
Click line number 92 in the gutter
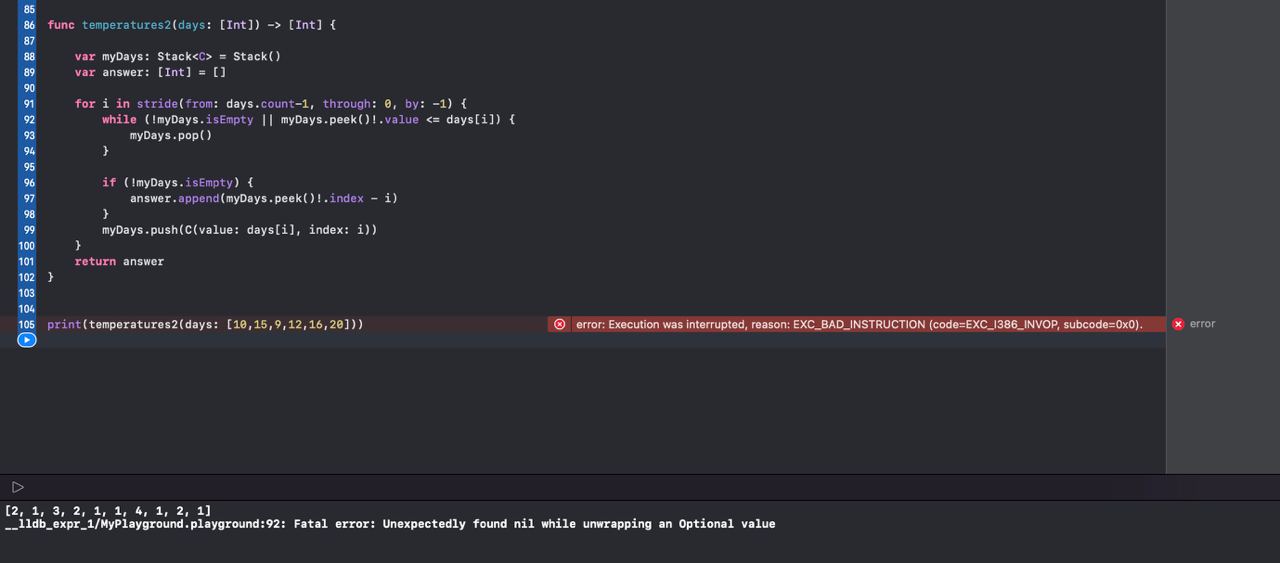[28, 120]
